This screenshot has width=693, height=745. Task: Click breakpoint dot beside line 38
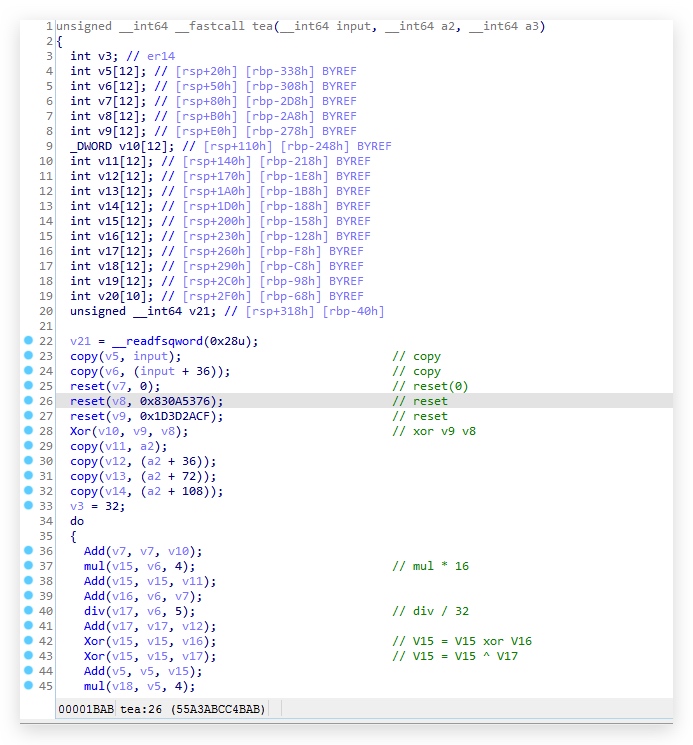pos(28,580)
